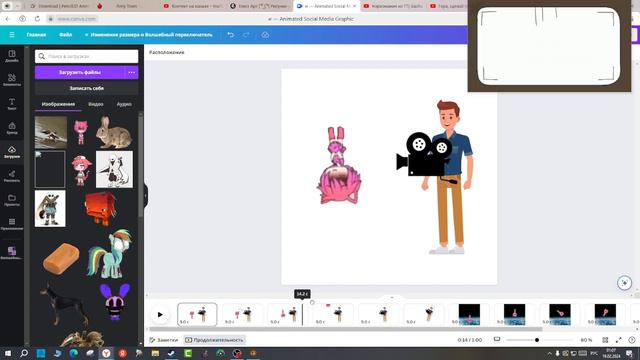Click the canva.com address bar

[x=78, y=19]
